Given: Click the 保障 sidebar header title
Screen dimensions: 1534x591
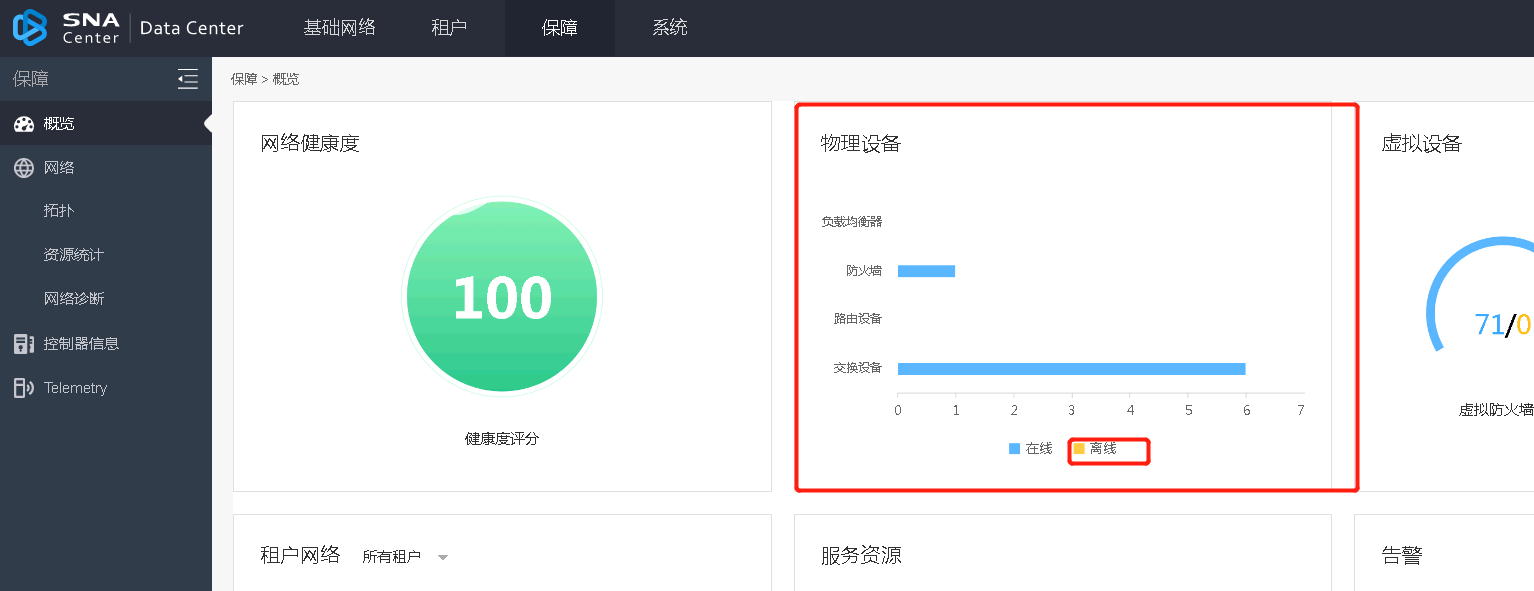Looking at the screenshot, I should click(31, 79).
